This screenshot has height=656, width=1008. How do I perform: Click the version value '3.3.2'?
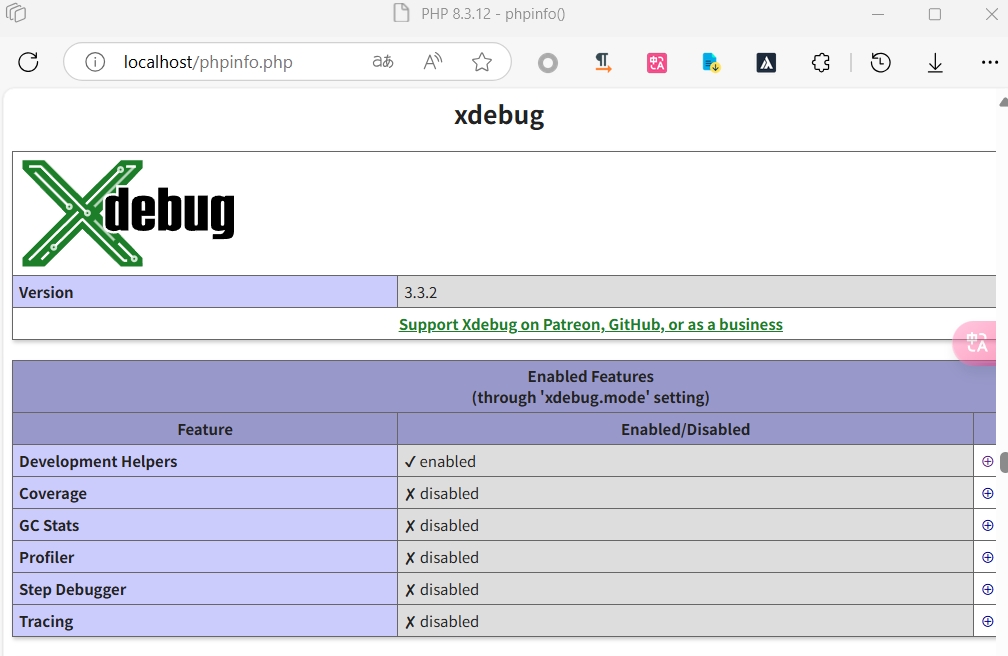click(420, 293)
